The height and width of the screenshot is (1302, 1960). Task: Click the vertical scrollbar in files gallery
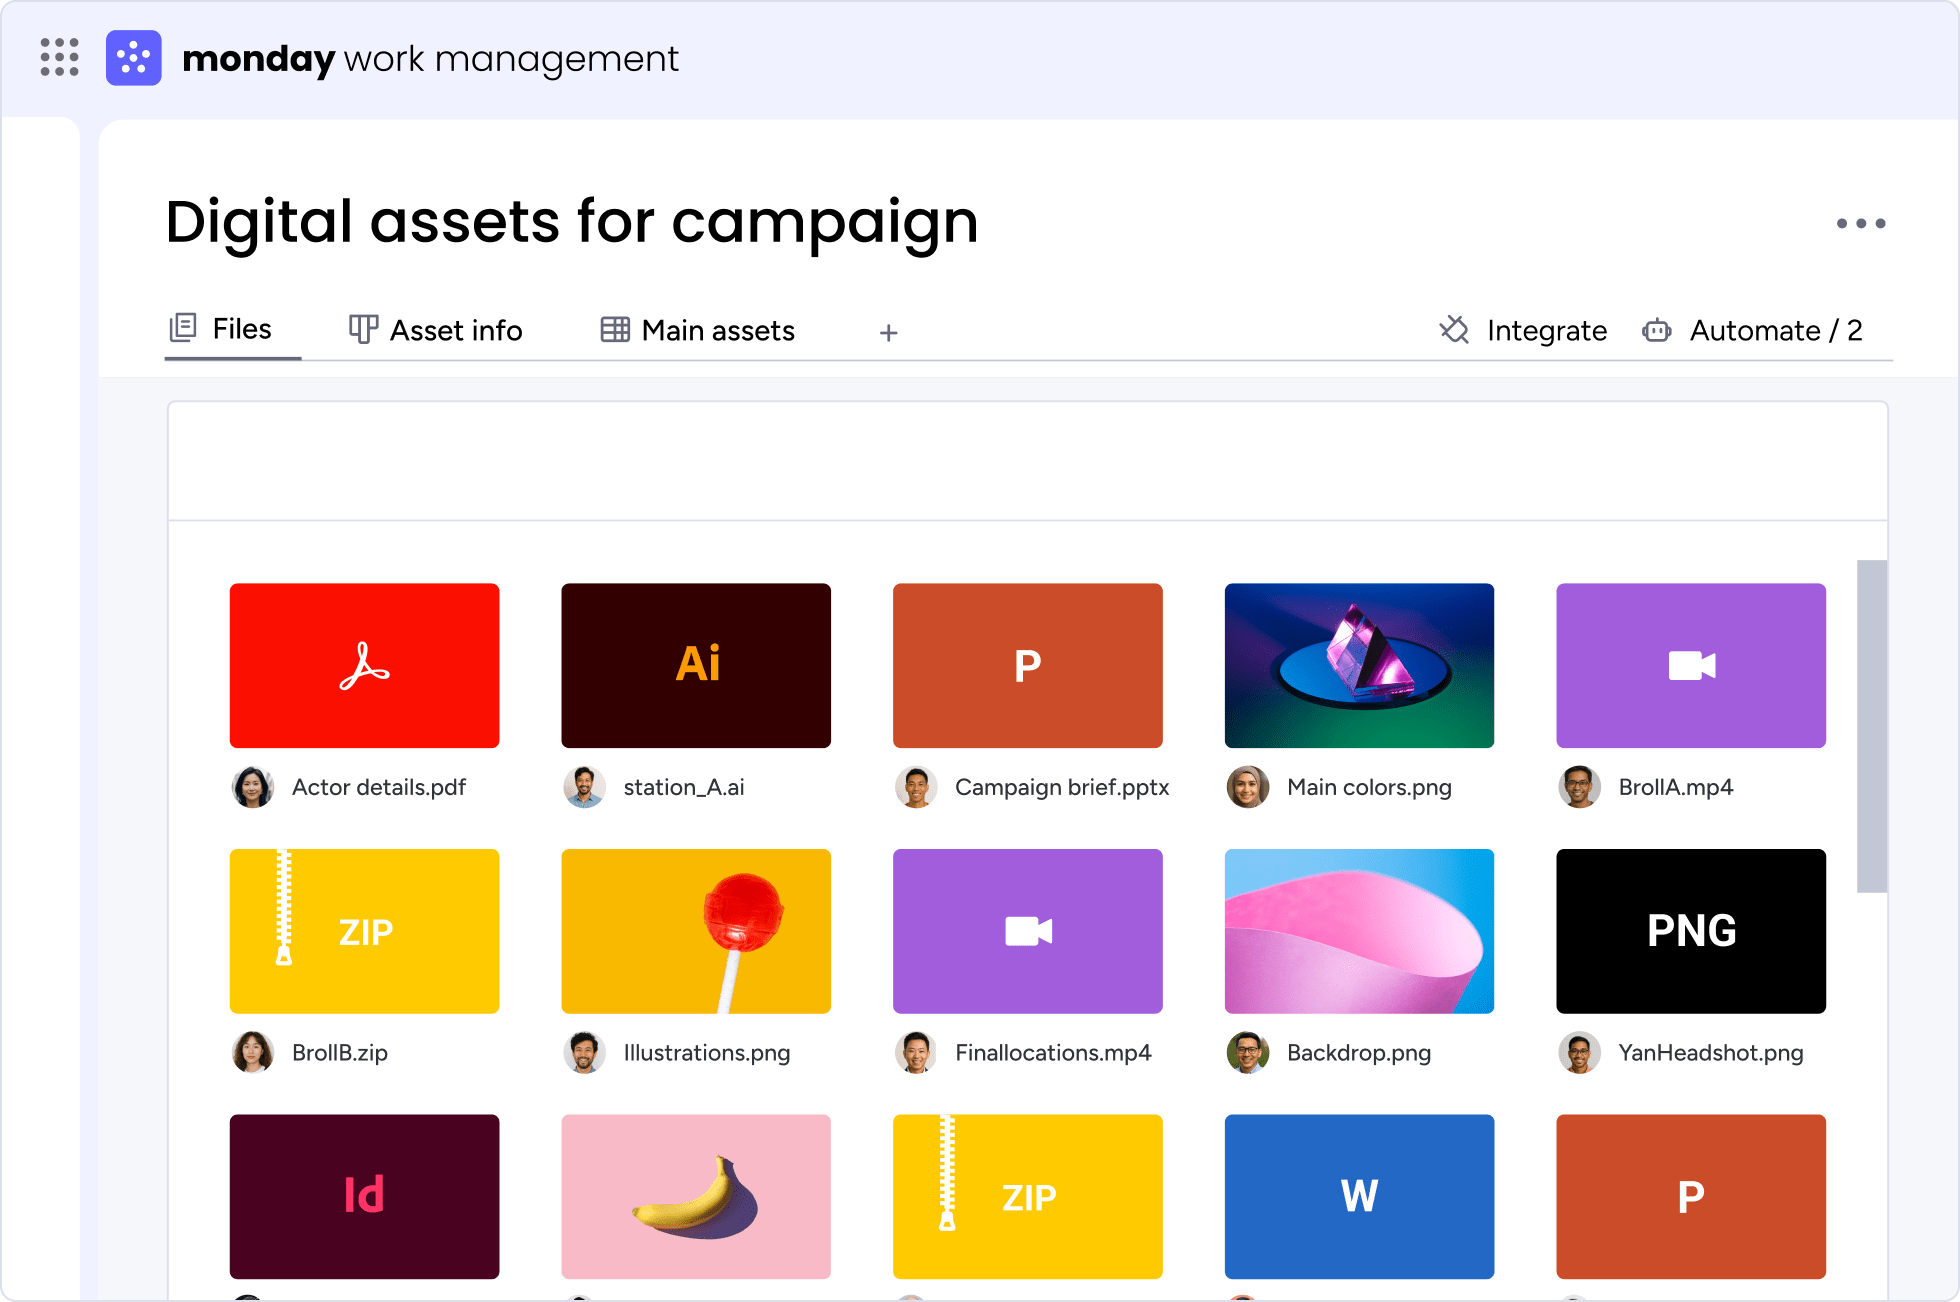pos(1871,726)
